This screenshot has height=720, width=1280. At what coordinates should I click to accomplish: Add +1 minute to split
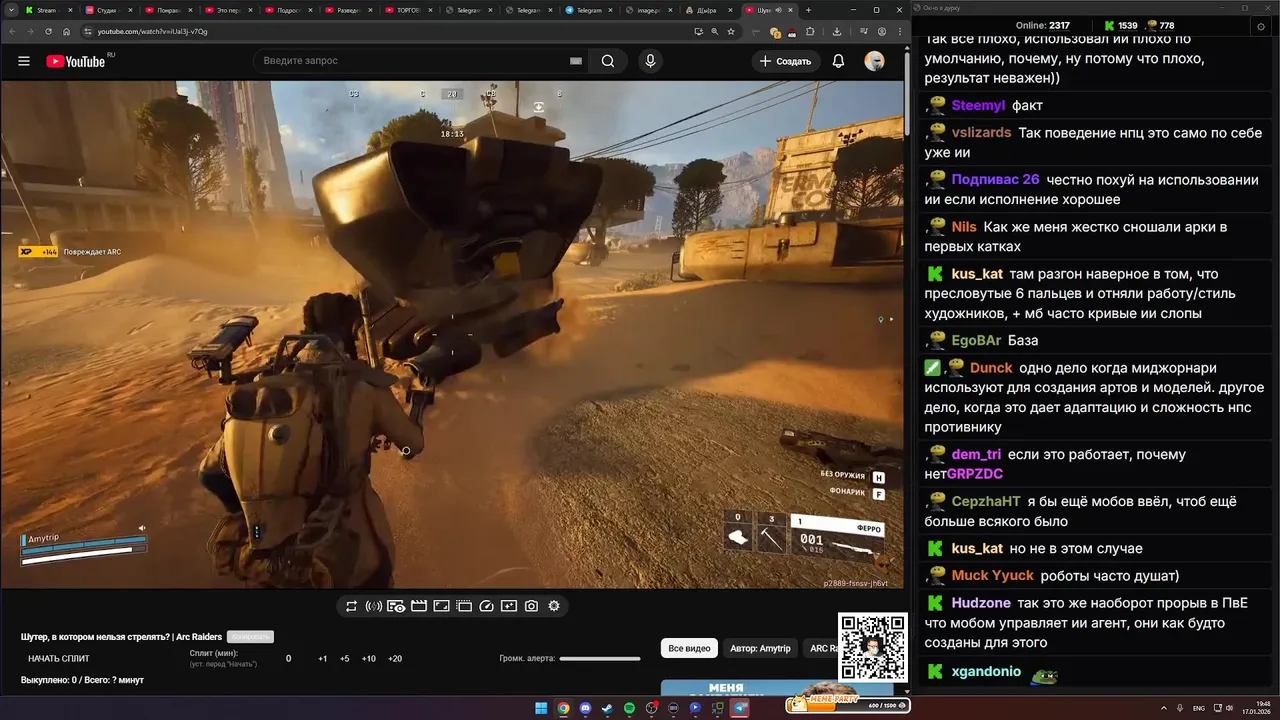pyautogui.click(x=323, y=659)
